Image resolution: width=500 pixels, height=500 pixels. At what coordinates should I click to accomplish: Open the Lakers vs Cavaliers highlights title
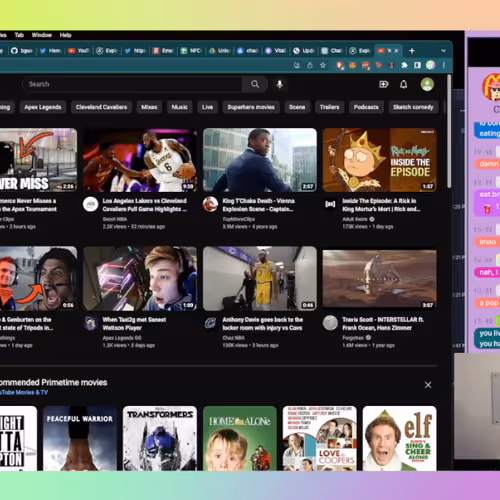(145, 205)
